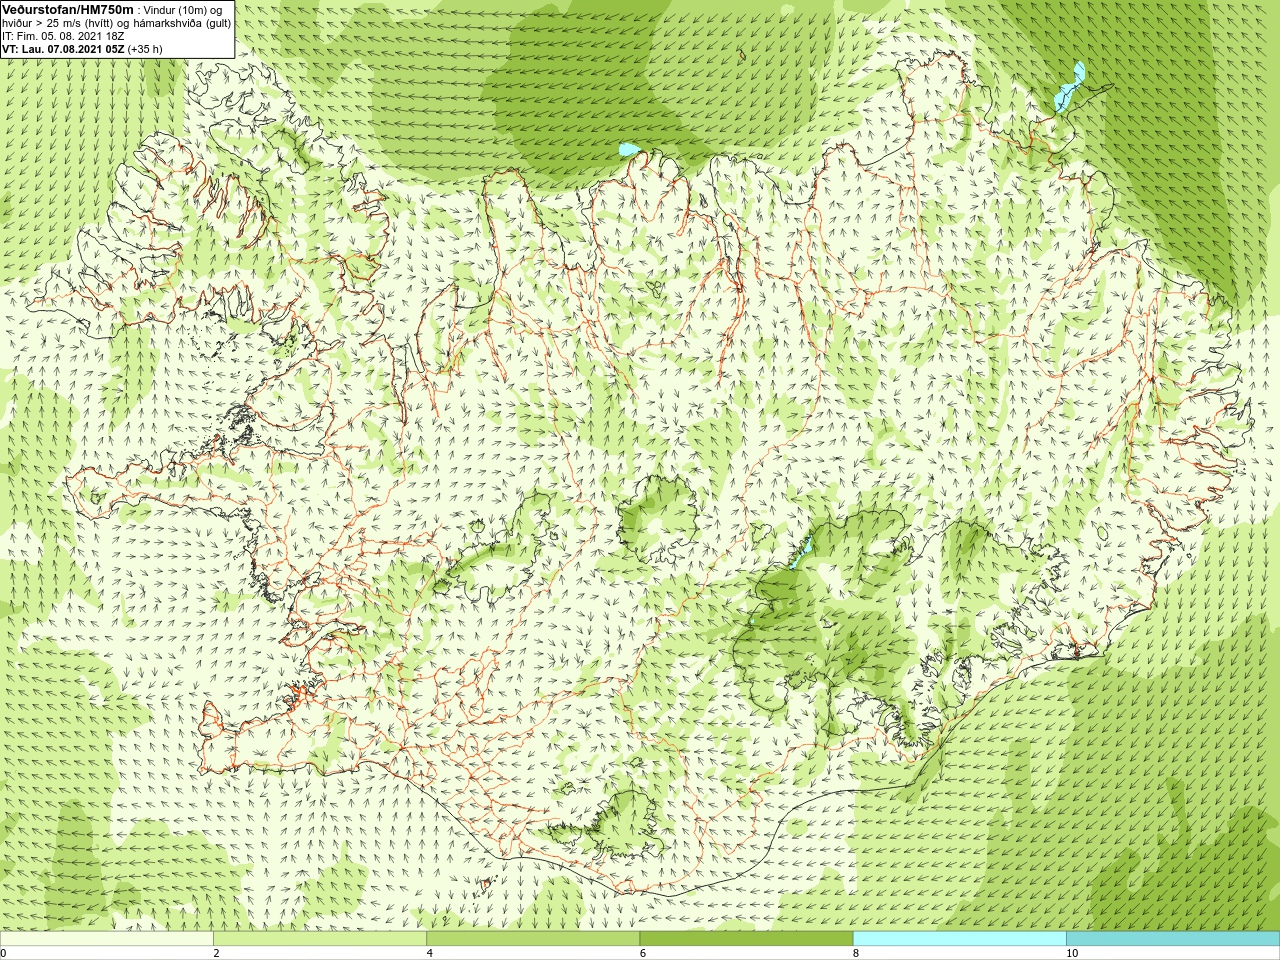Click the legend scale label '8'

click(856, 953)
